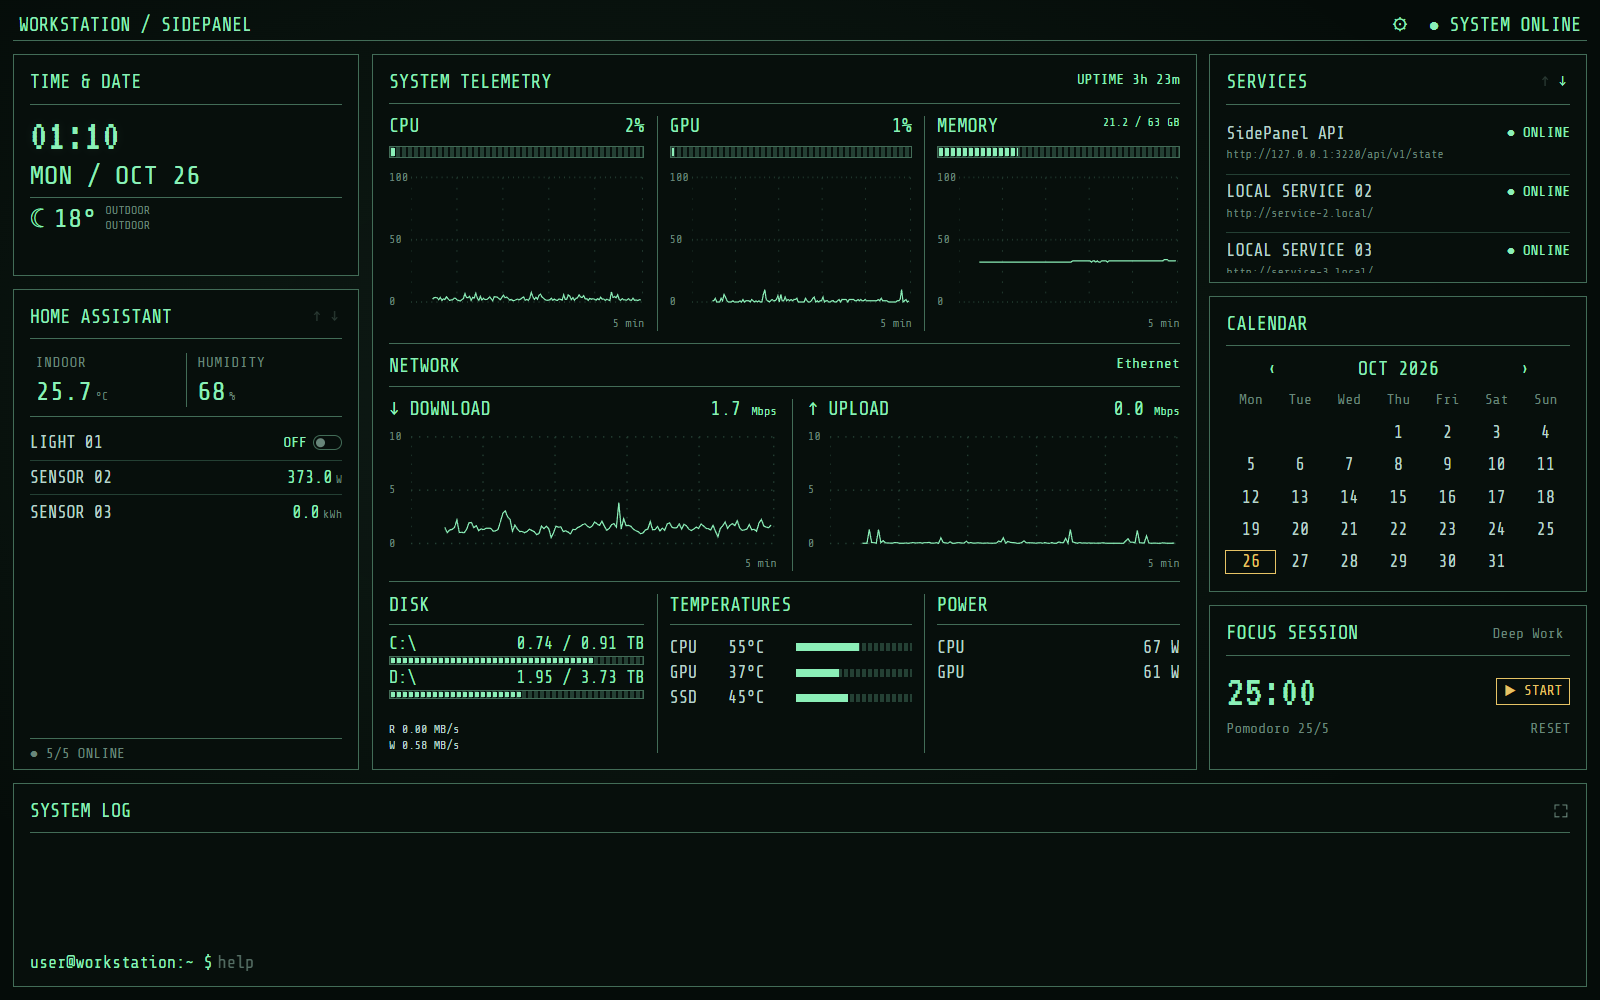Viewport: 1600px width, 1000px height.
Task: Start the focus session timer
Action: tap(1533, 691)
